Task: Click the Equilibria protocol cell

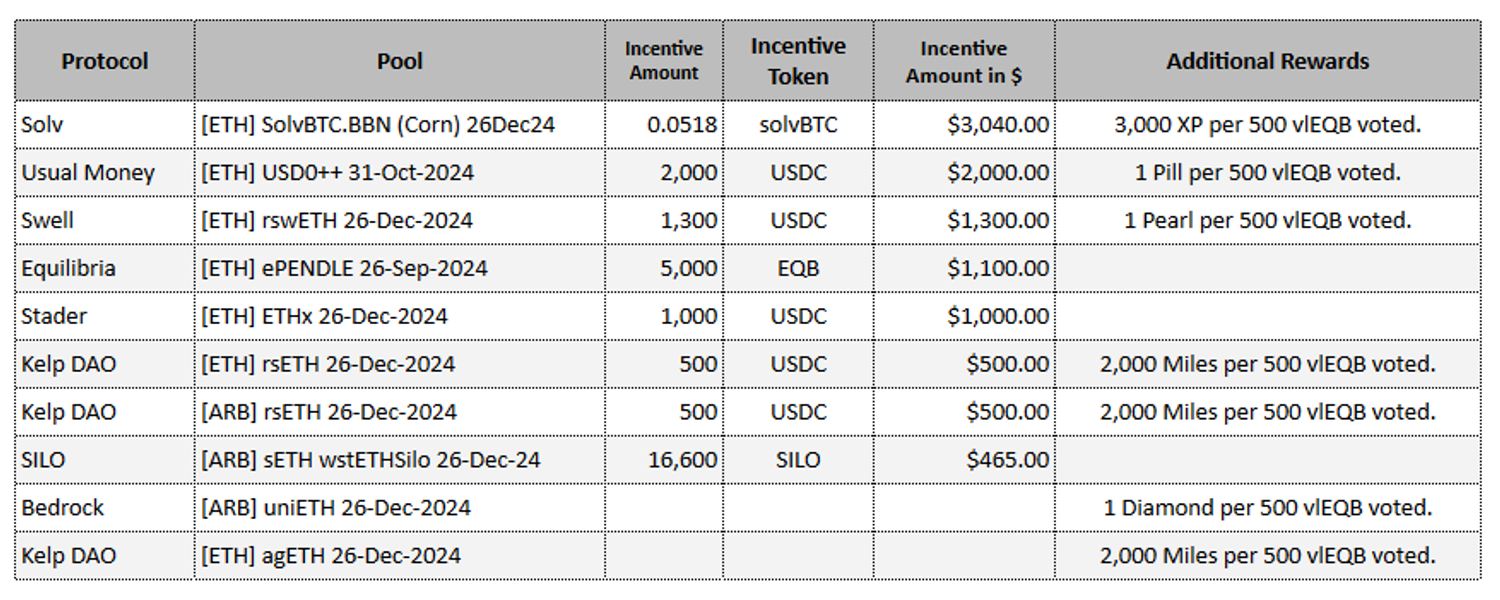Action: pyautogui.click(x=104, y=269)
